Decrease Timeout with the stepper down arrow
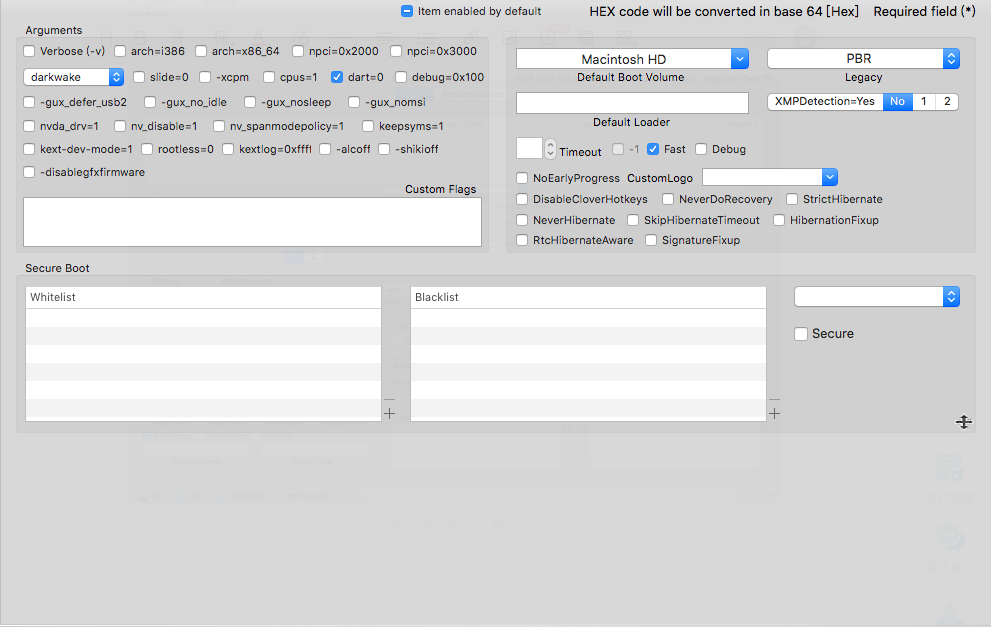991x627 pixels. click(550, 154)
